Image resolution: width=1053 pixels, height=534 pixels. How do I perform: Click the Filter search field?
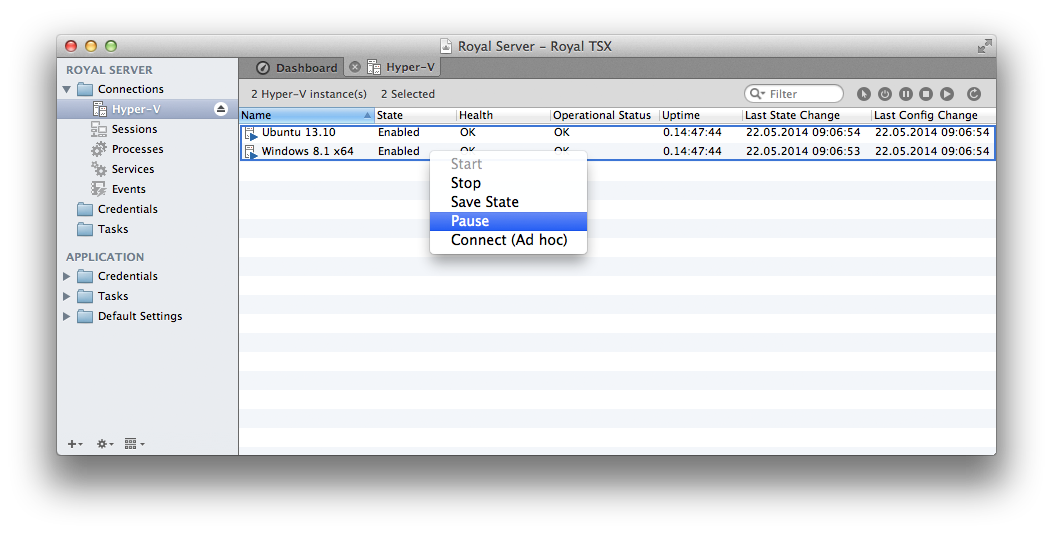click(794, 94)
